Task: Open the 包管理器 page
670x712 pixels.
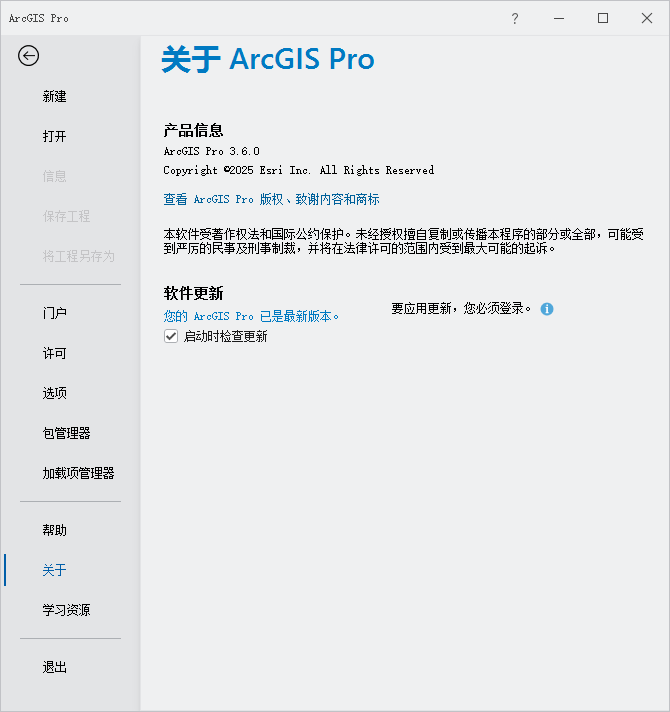Action: click(x=66, y=433)
